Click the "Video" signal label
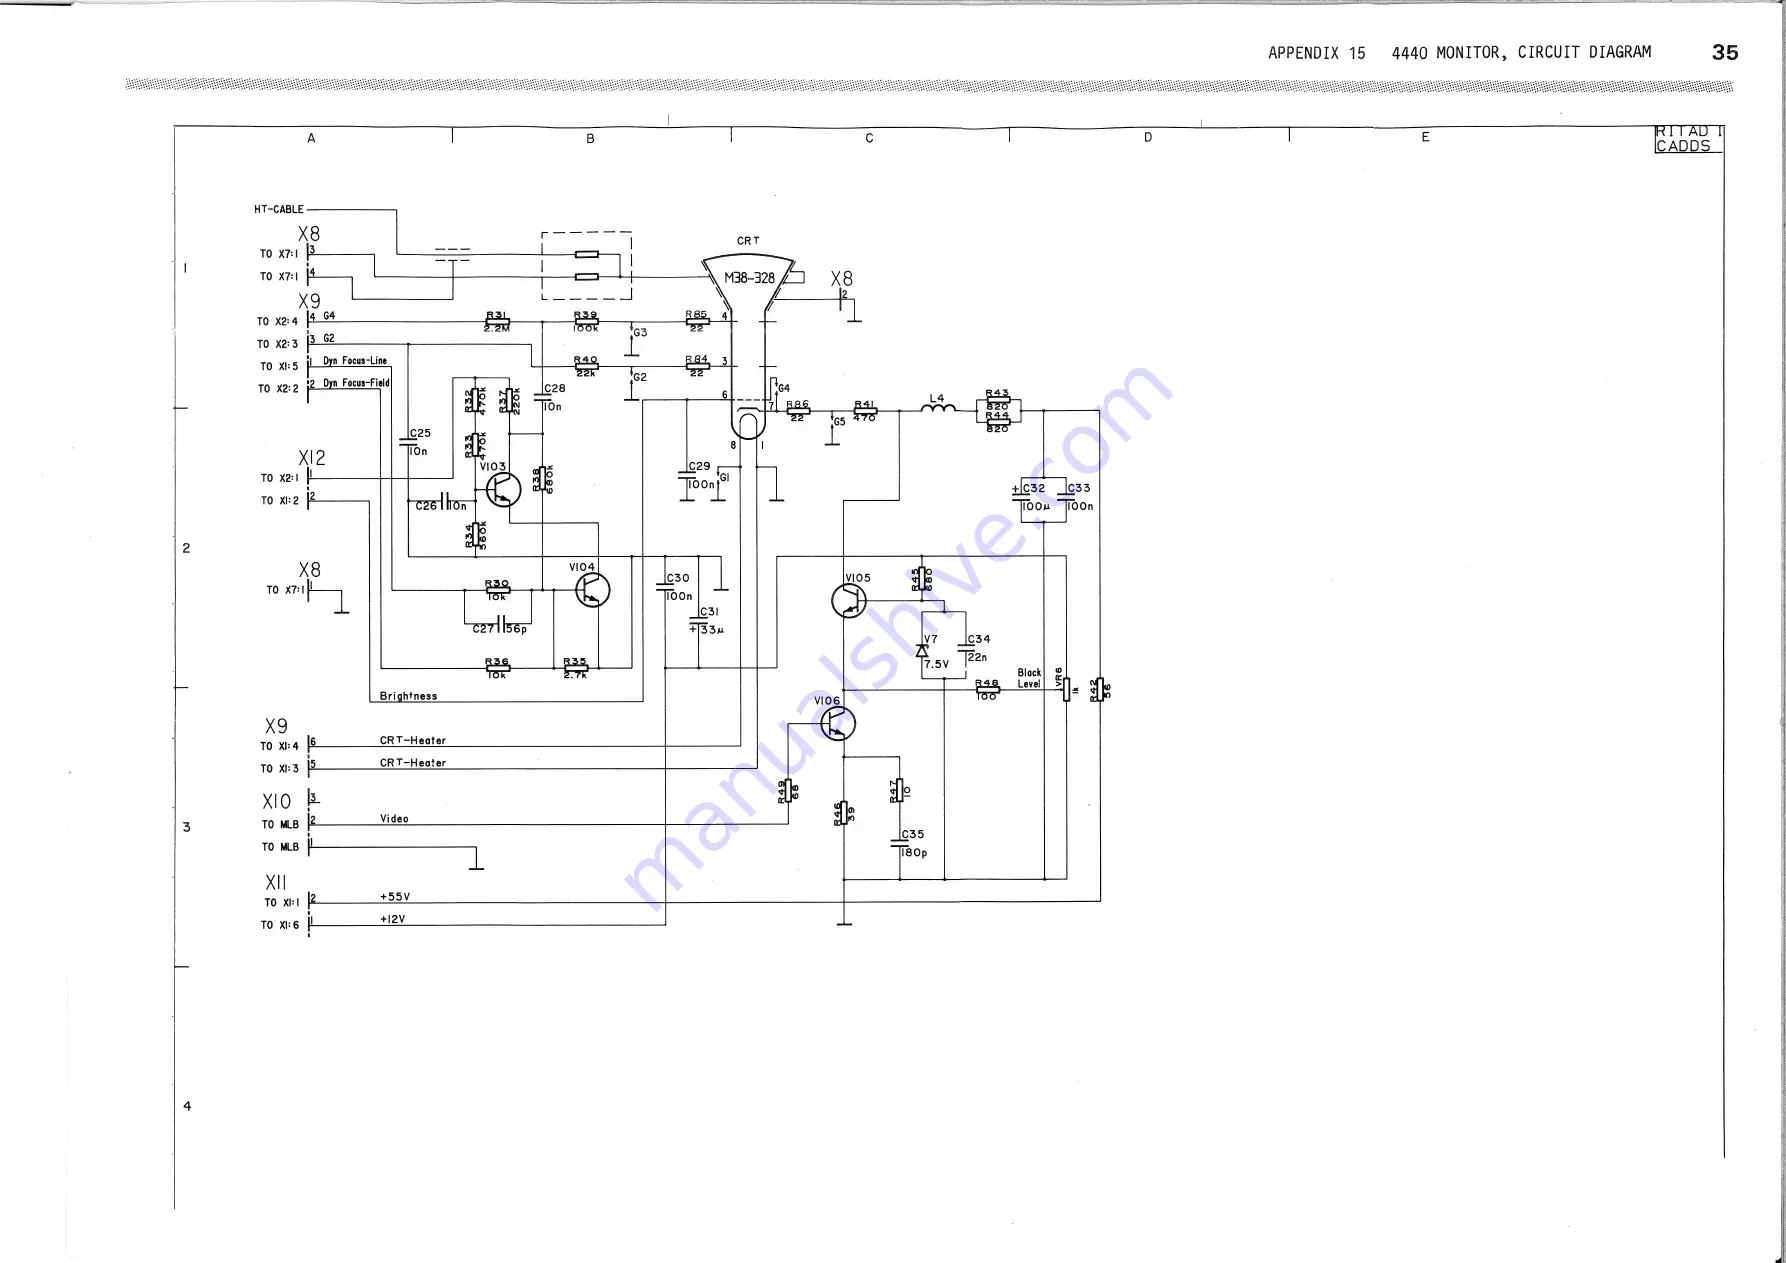 click(394, 819)
